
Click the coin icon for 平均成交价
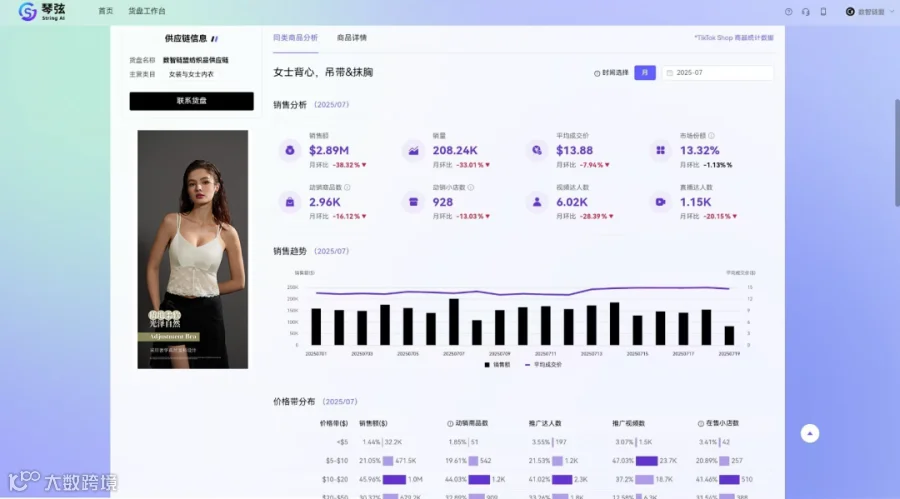click(x=537, y=150)
